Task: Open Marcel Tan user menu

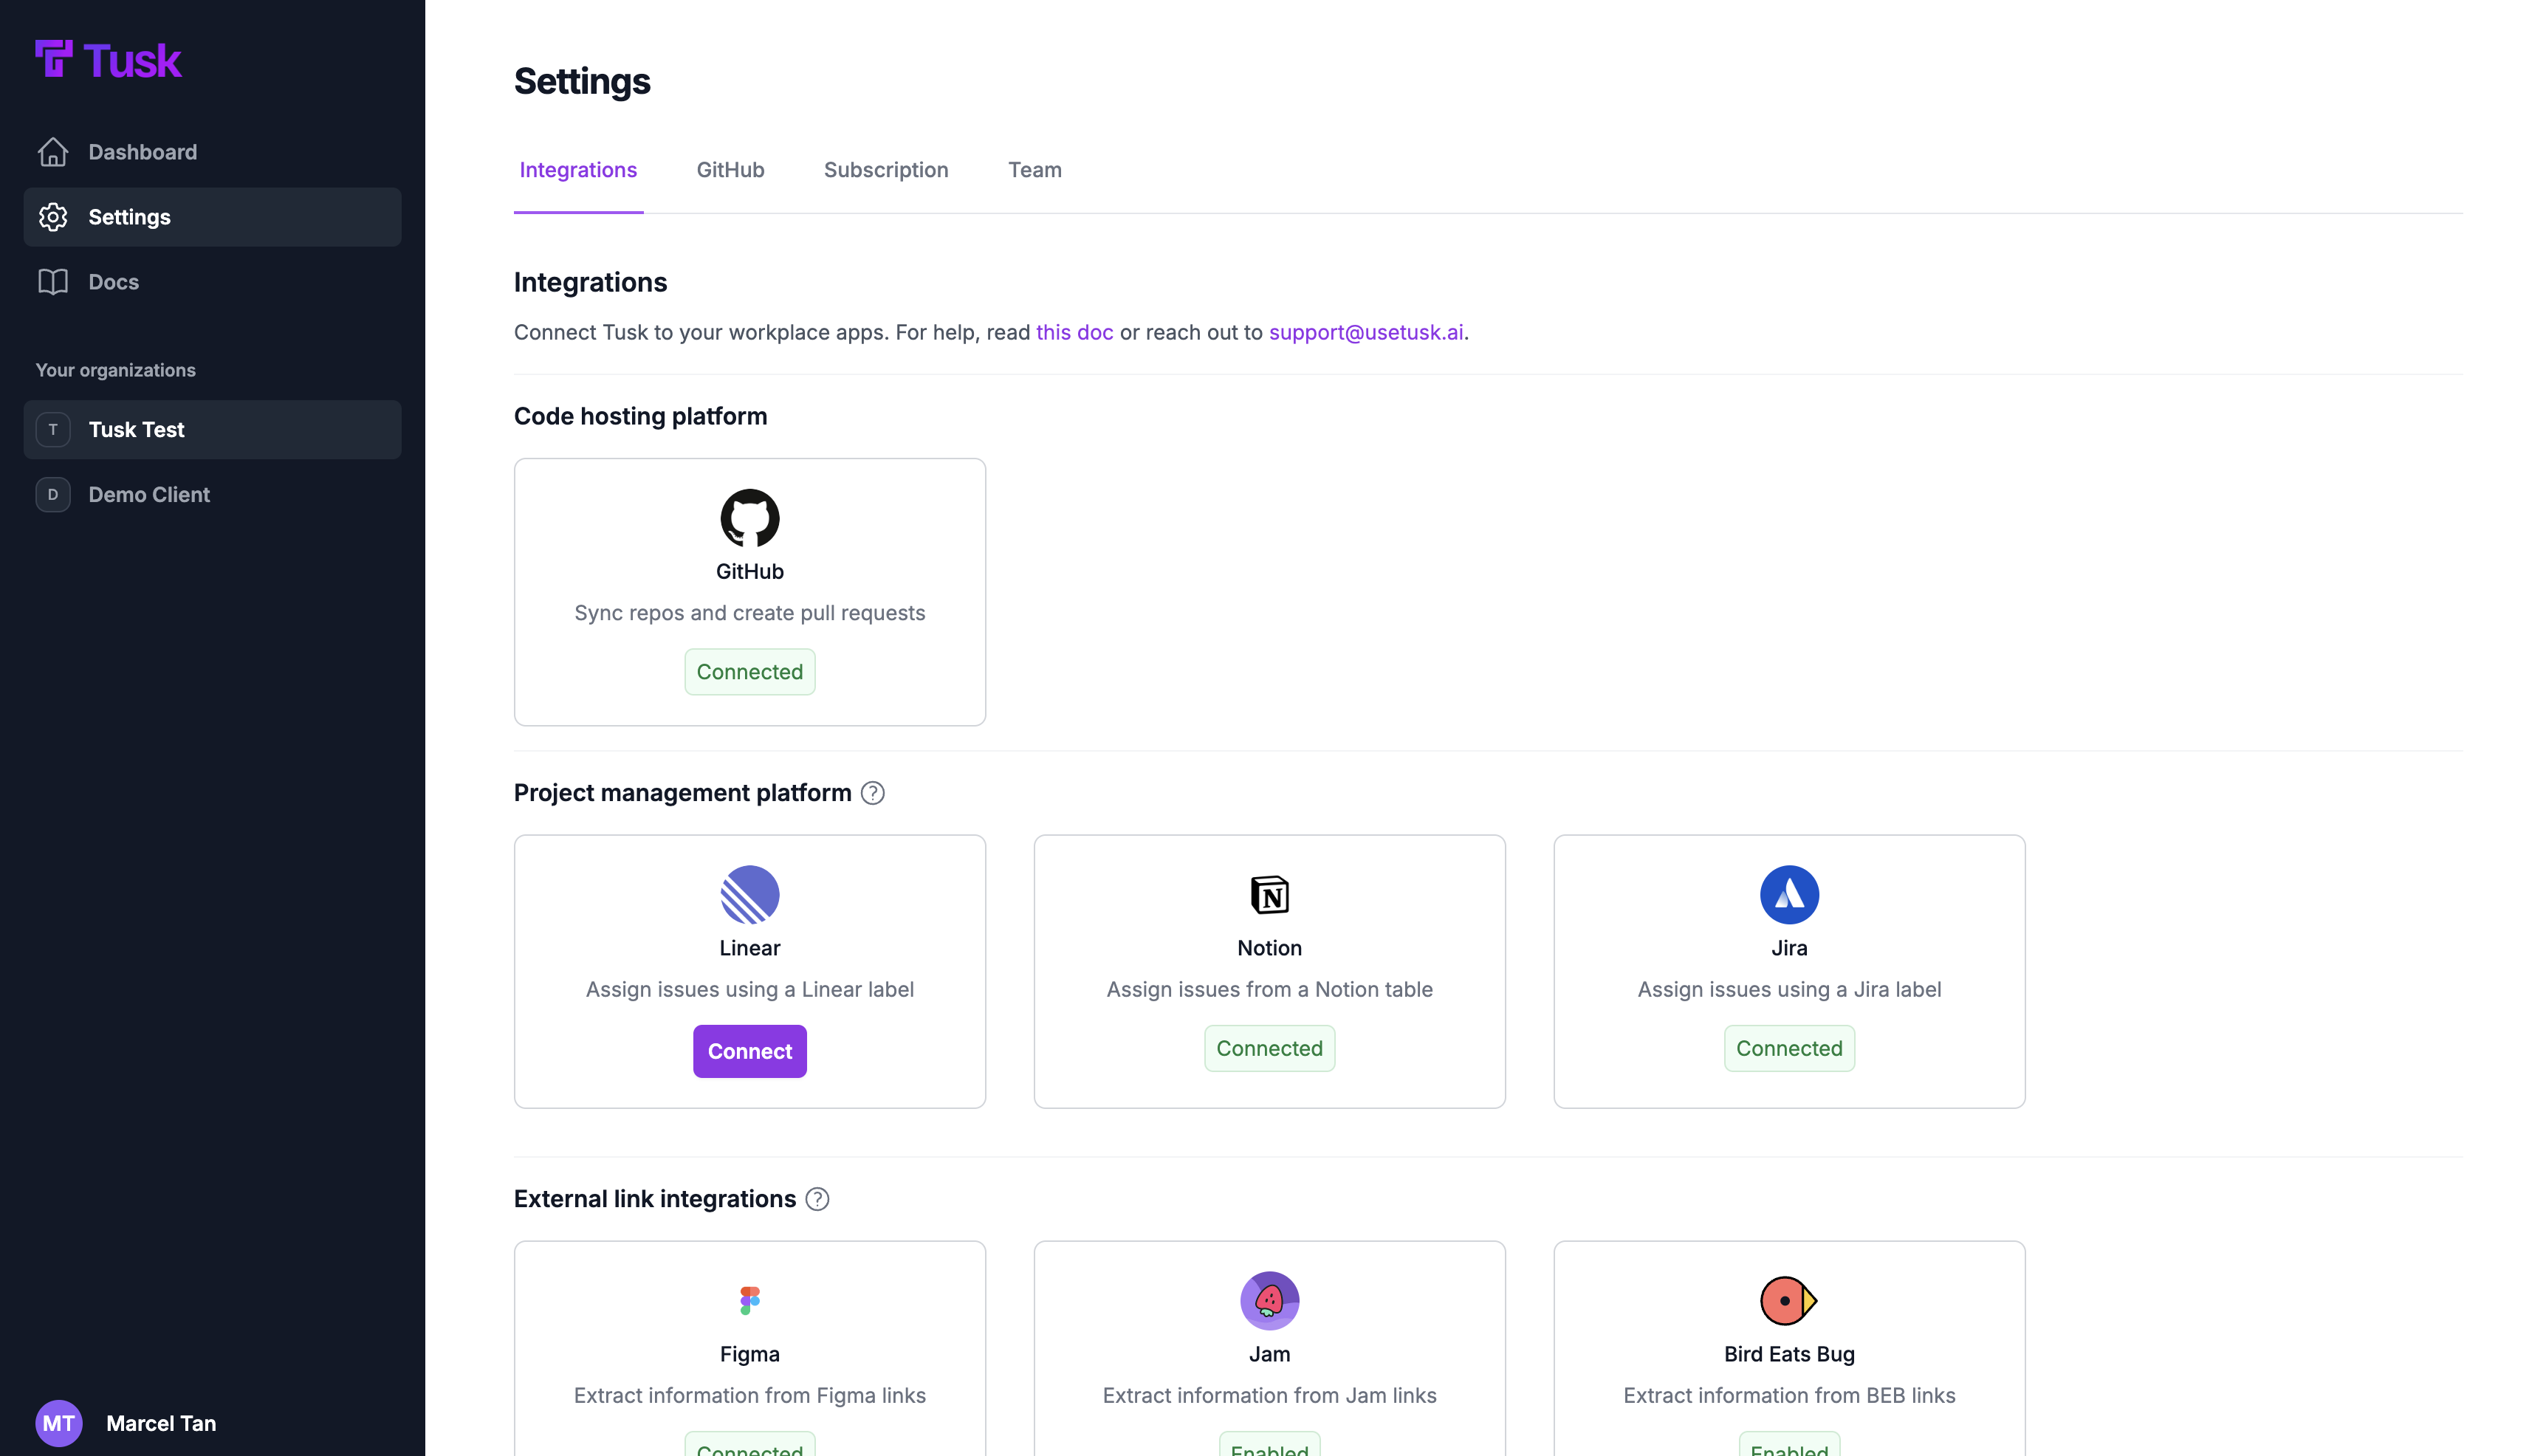Action: coord(126,1423)
